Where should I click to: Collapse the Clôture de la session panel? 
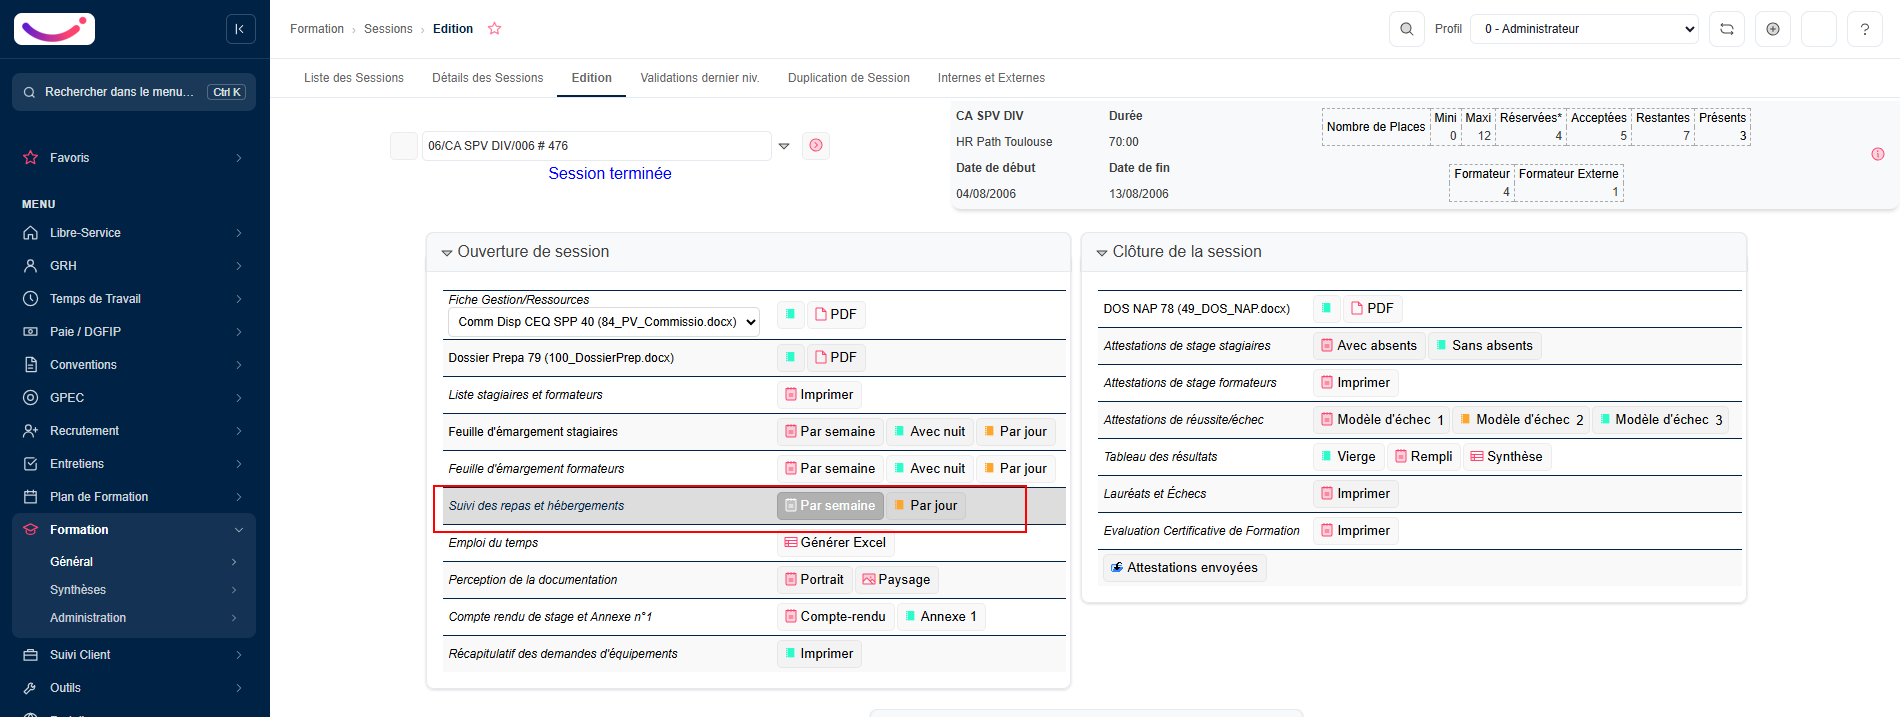[x=1102, y=253]
